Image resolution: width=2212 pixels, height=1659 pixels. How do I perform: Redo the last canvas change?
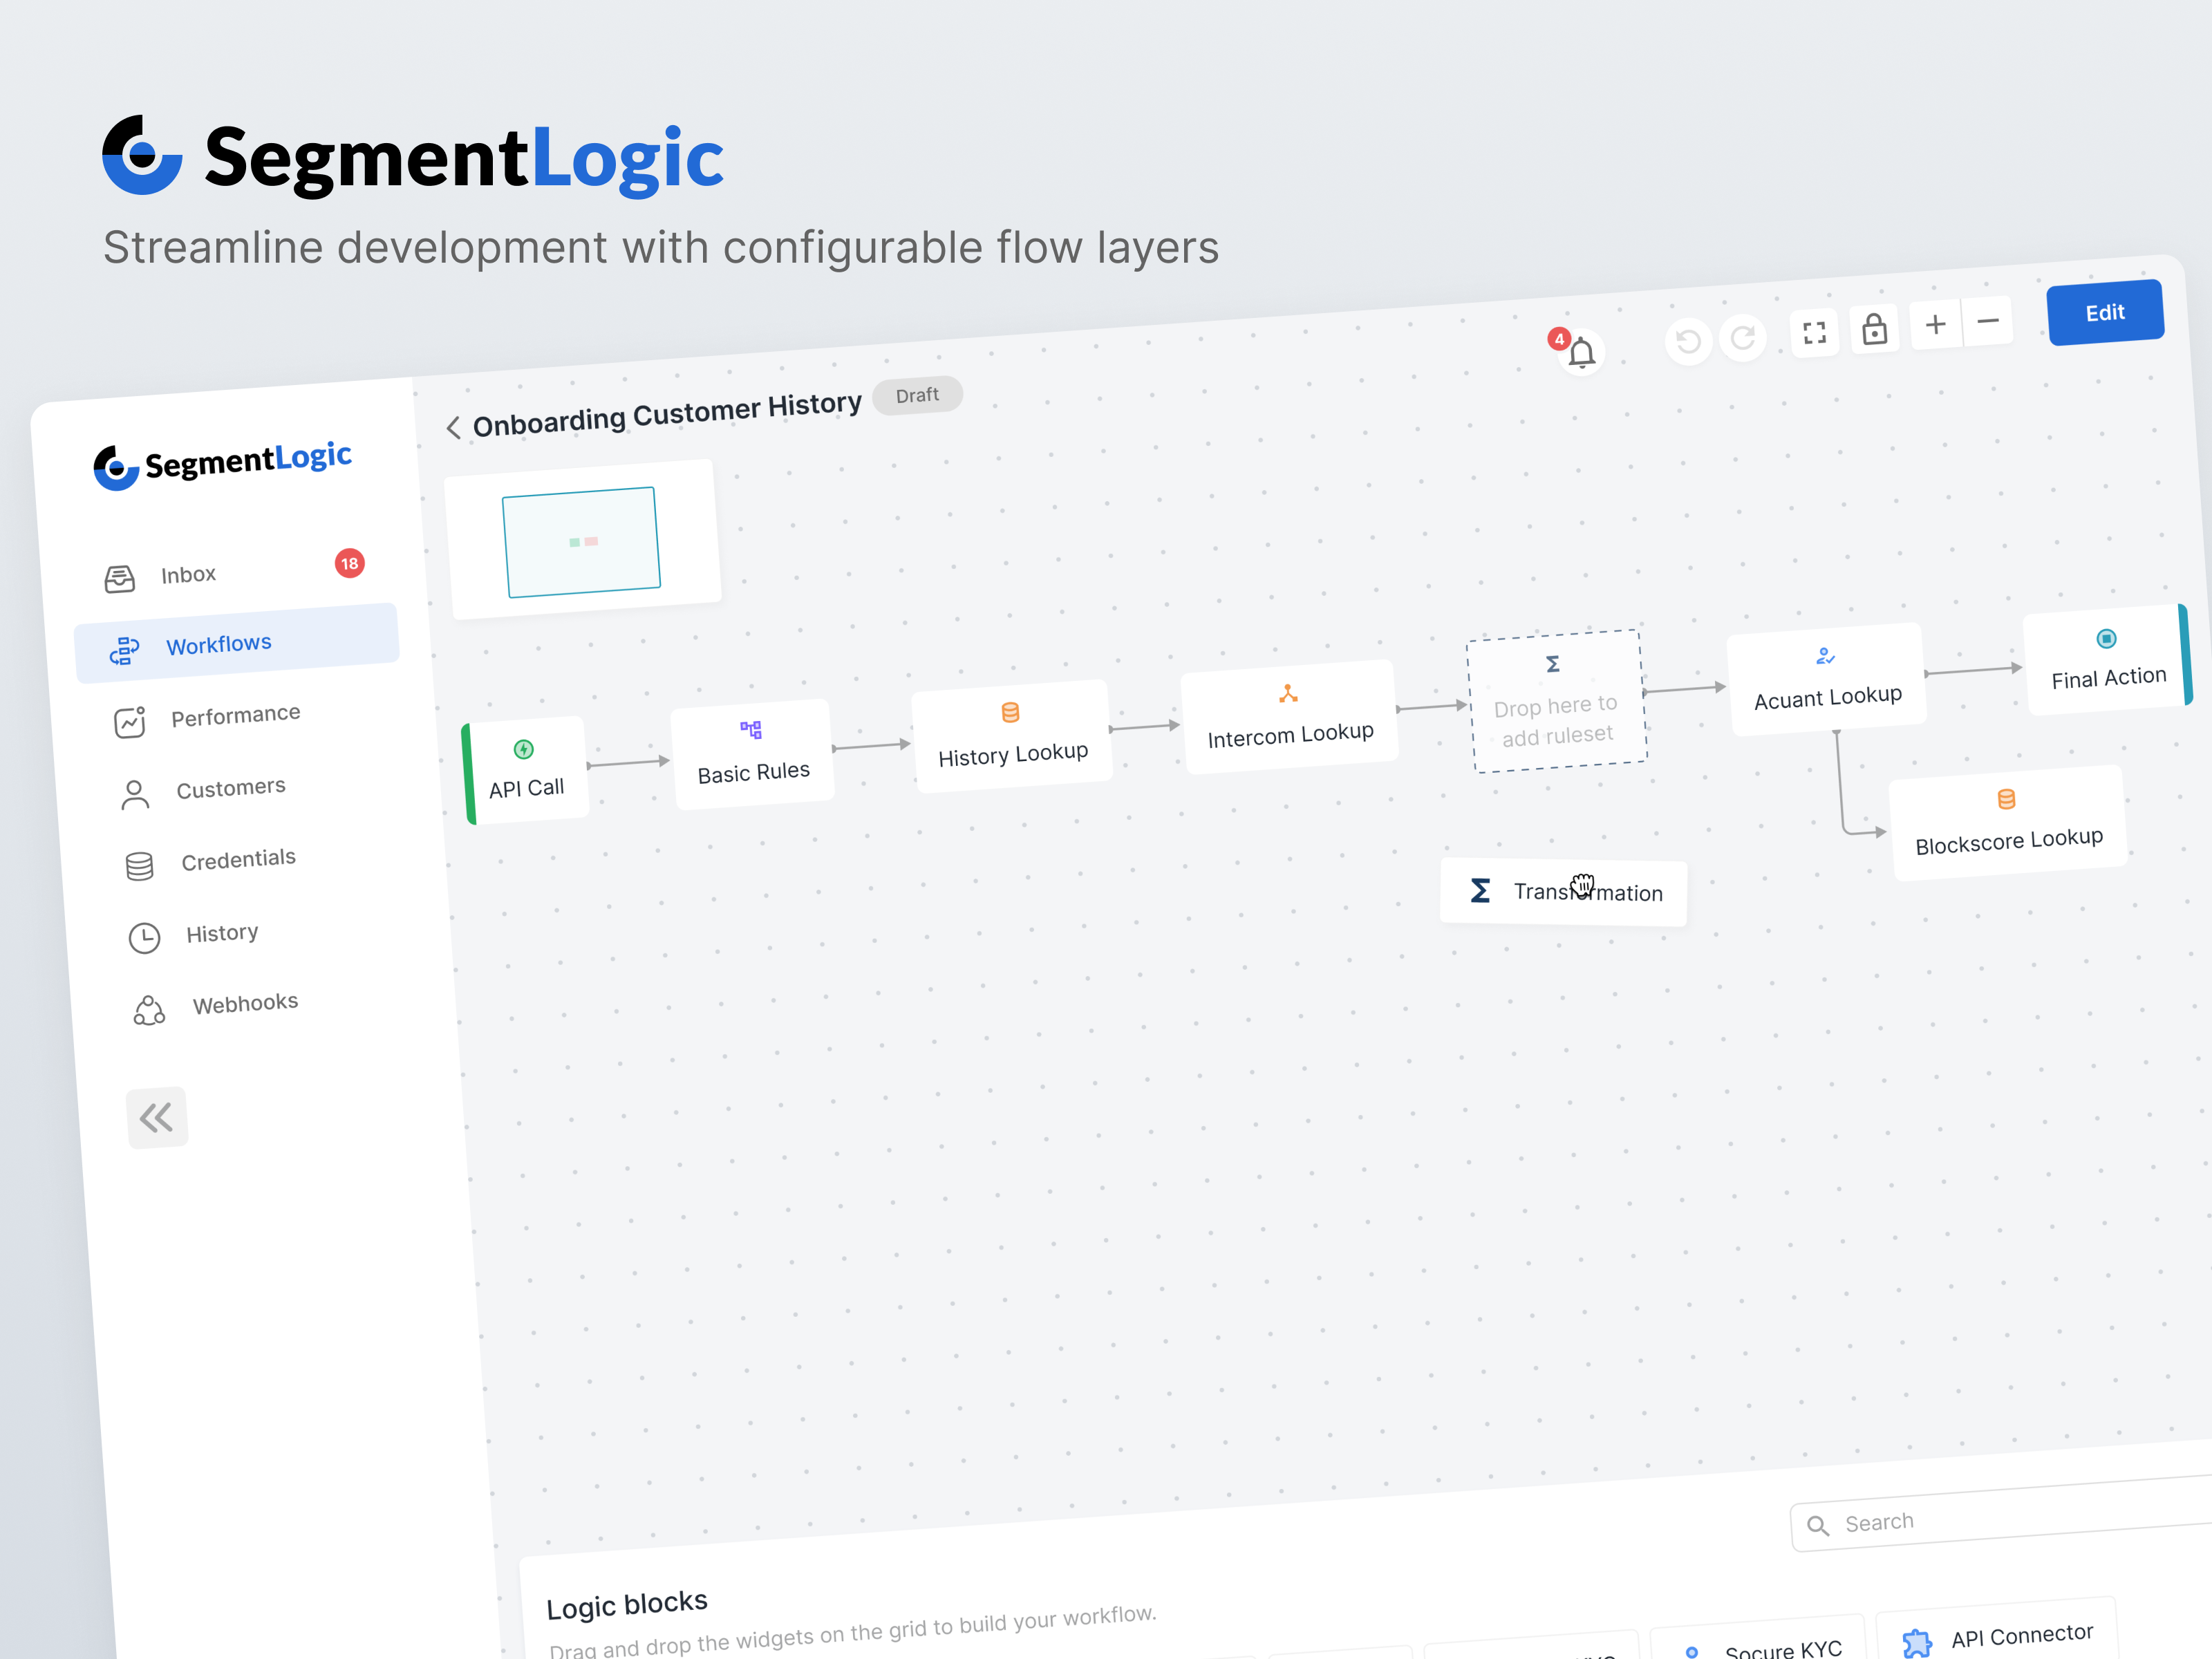point(1742,338)
